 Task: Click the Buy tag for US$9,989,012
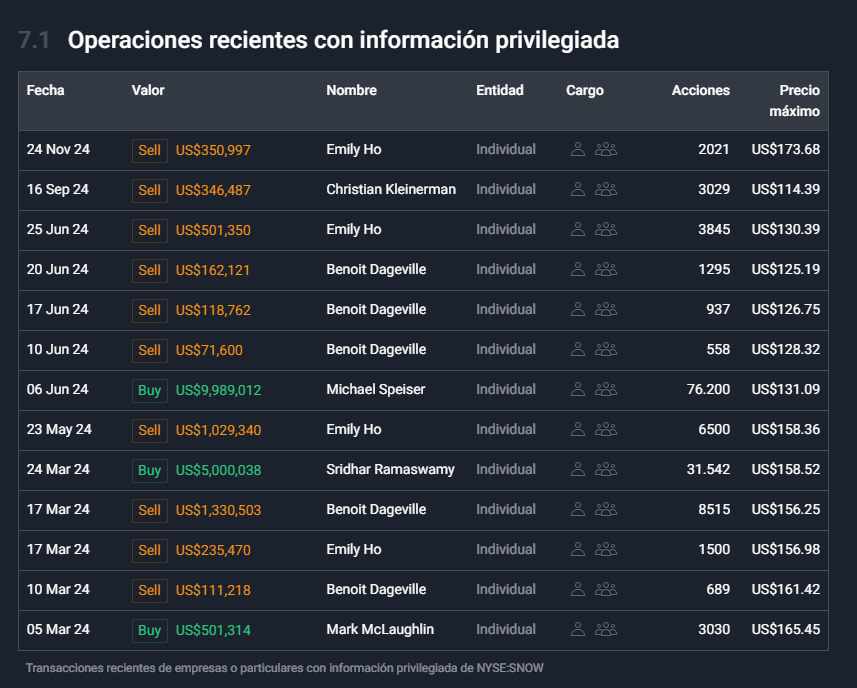[150, 390]
